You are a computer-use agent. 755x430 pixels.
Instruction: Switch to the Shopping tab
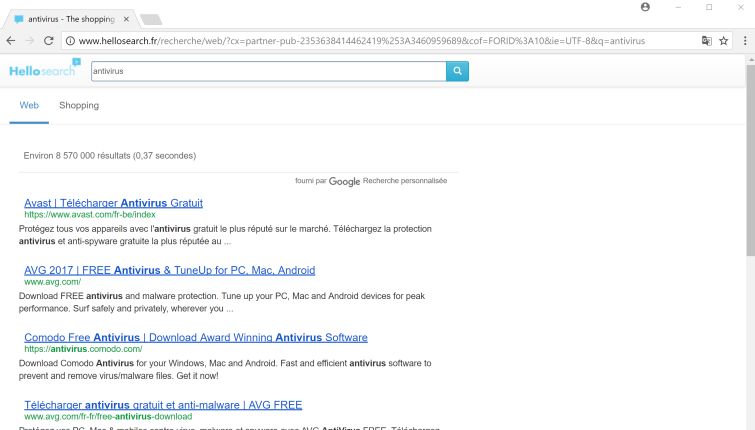[79, 105]
